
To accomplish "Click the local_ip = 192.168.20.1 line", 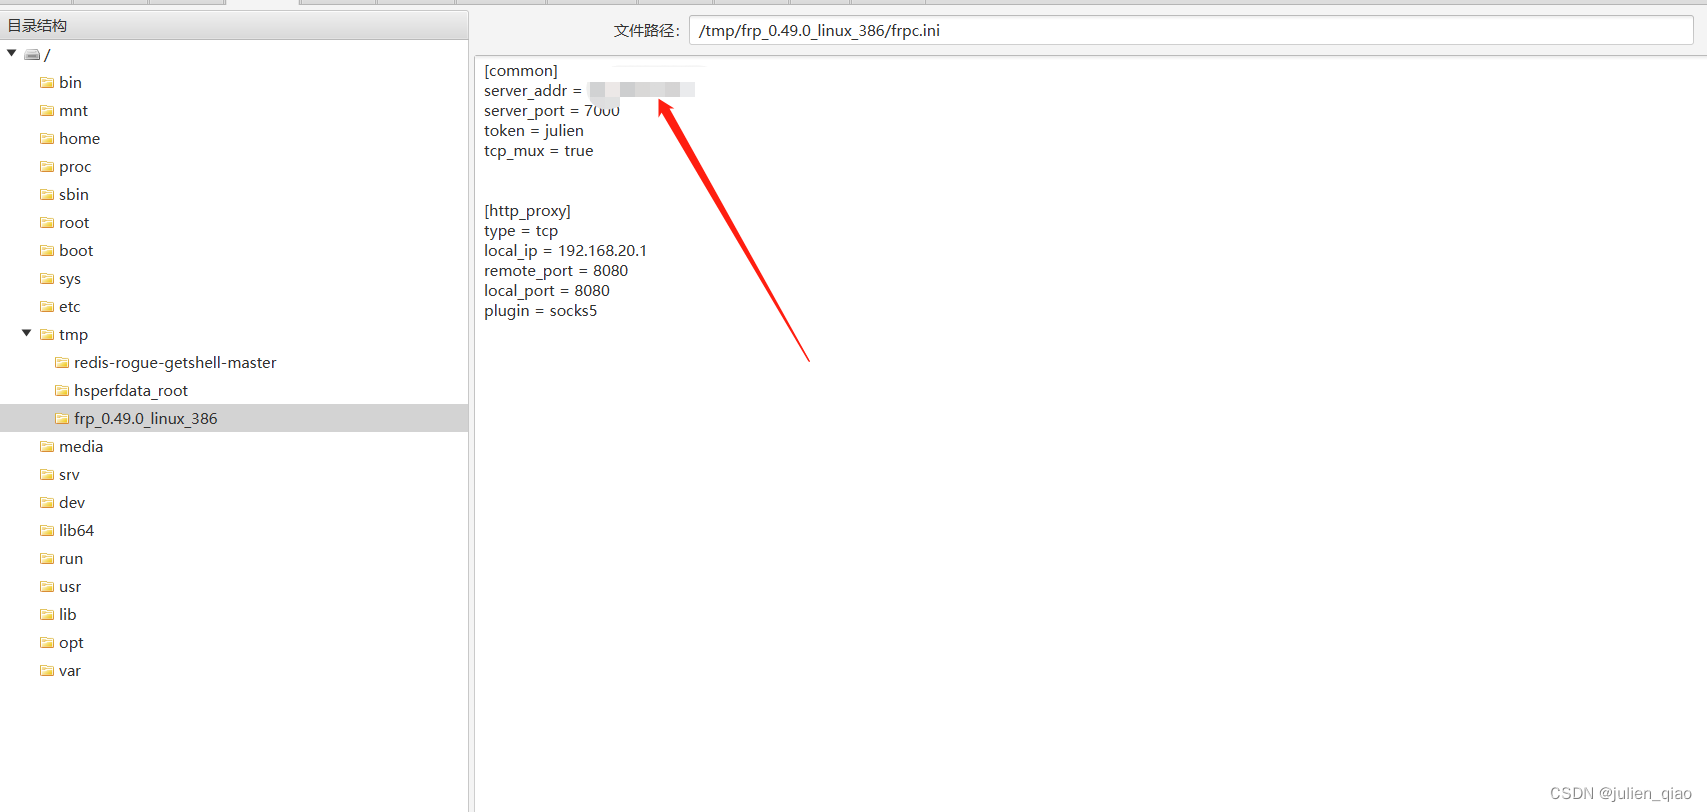I will (566, 251).
